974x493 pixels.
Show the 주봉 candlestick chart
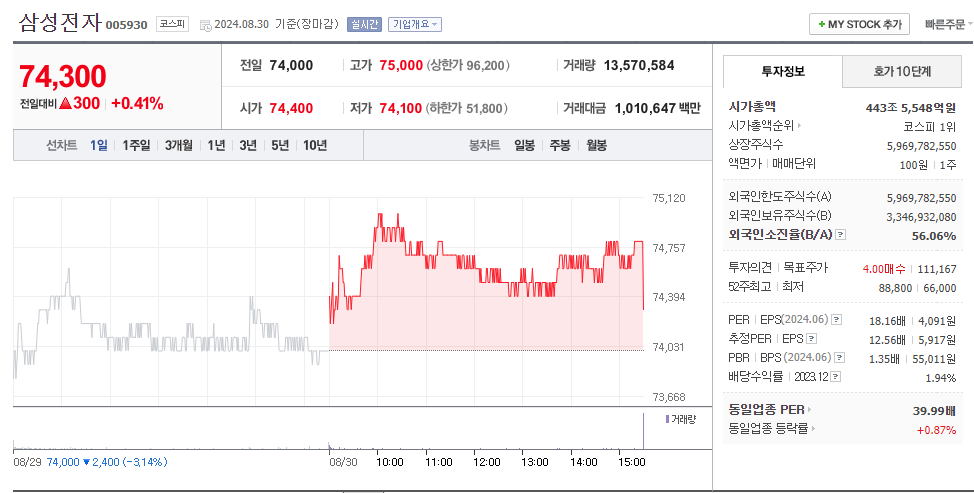tap(560, 145)
